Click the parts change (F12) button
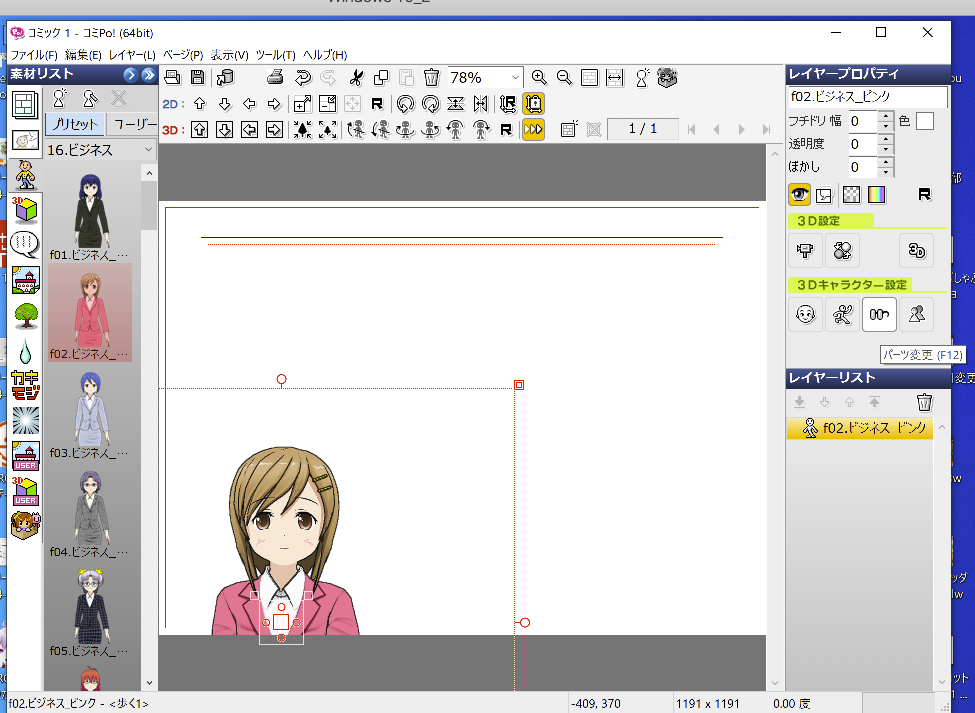Viewport: 975px width, 713px height. (x=879, y=315)
